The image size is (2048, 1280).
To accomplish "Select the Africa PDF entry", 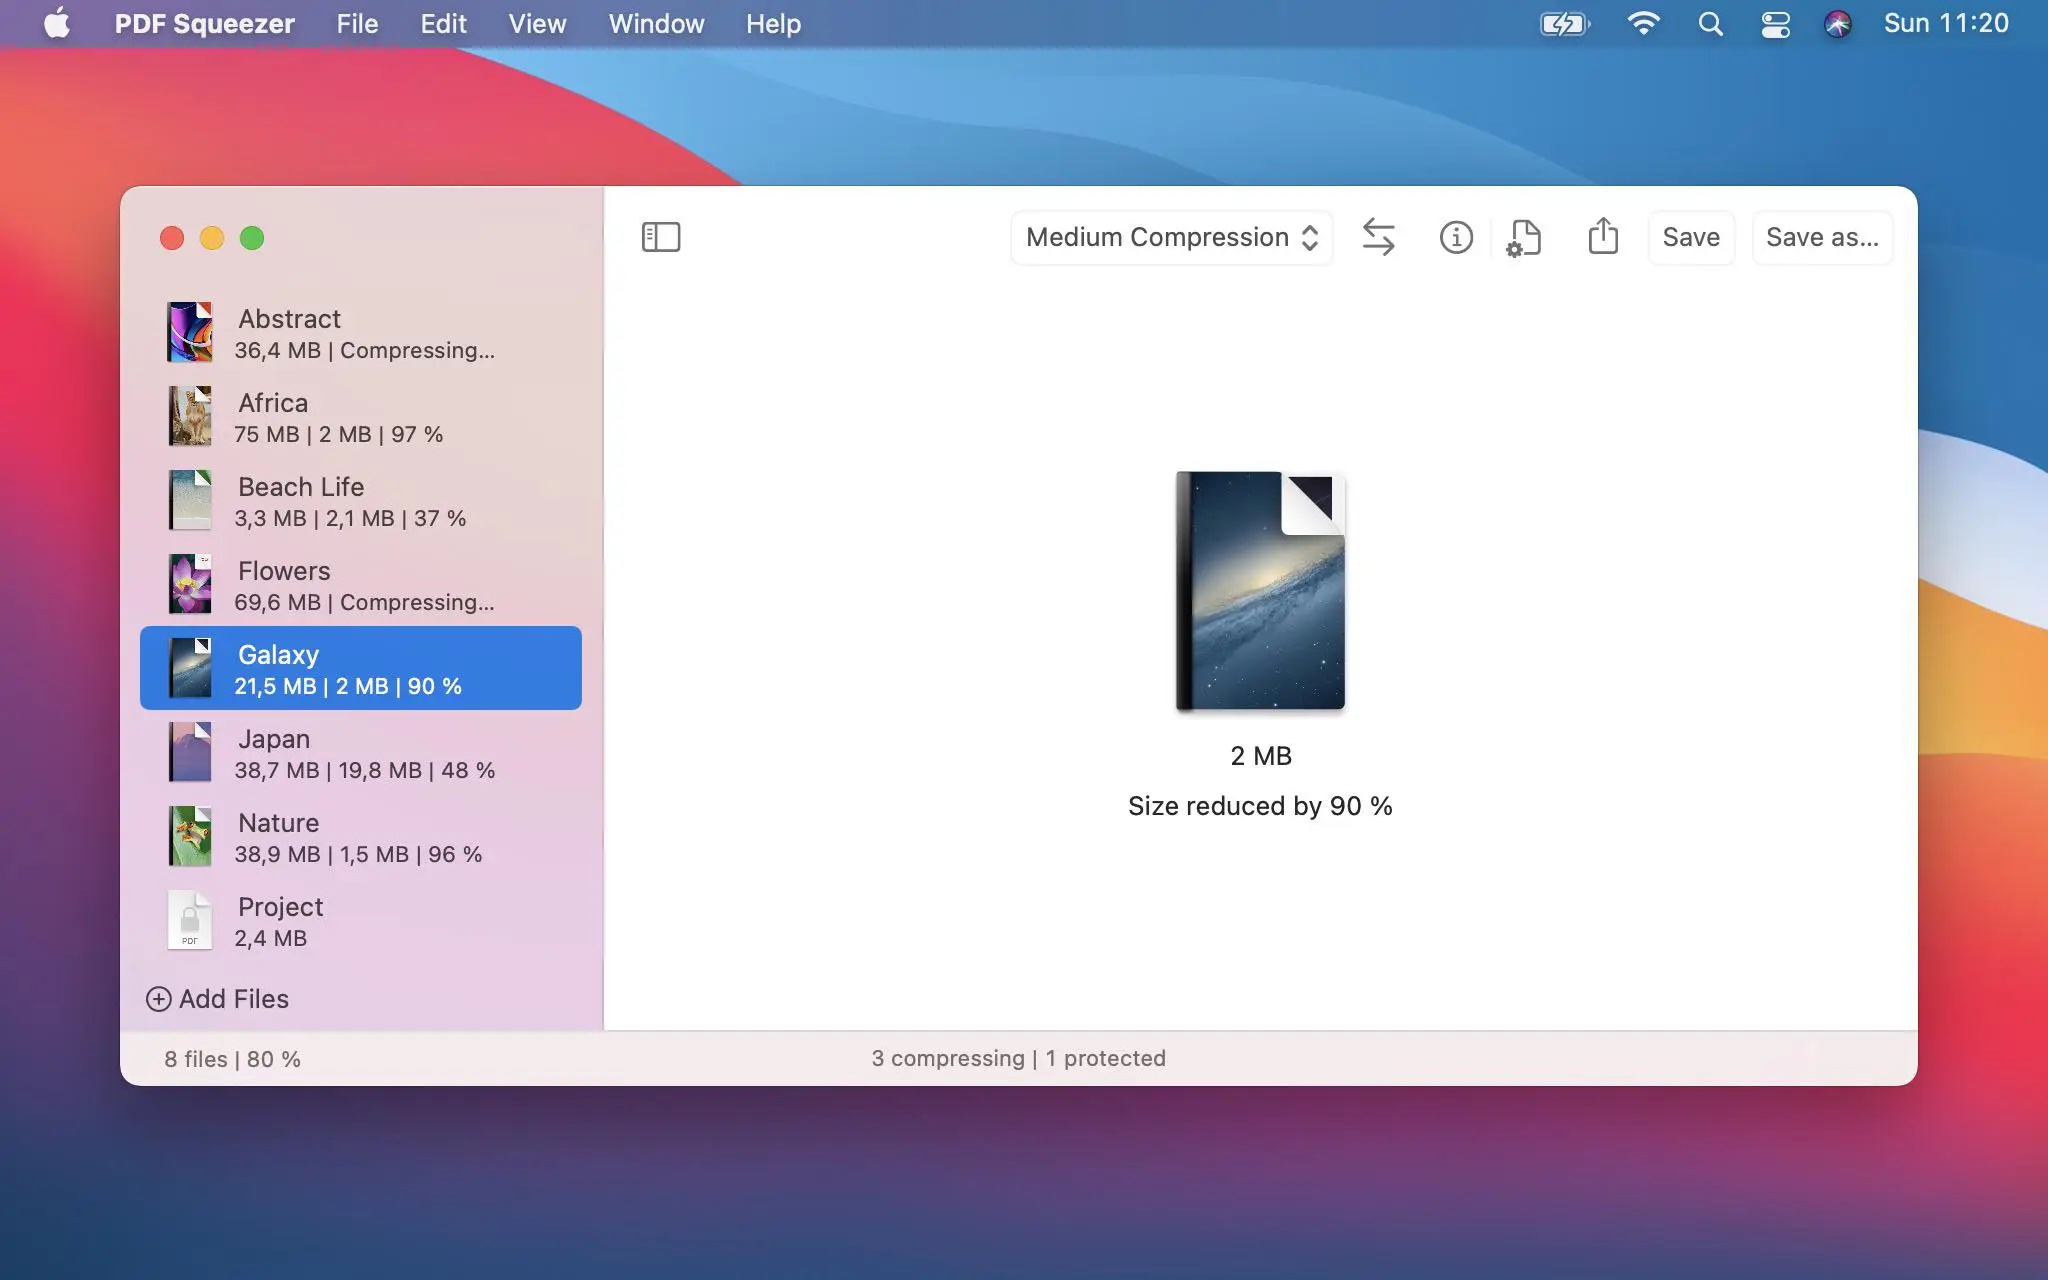I will tap(360, 417).
